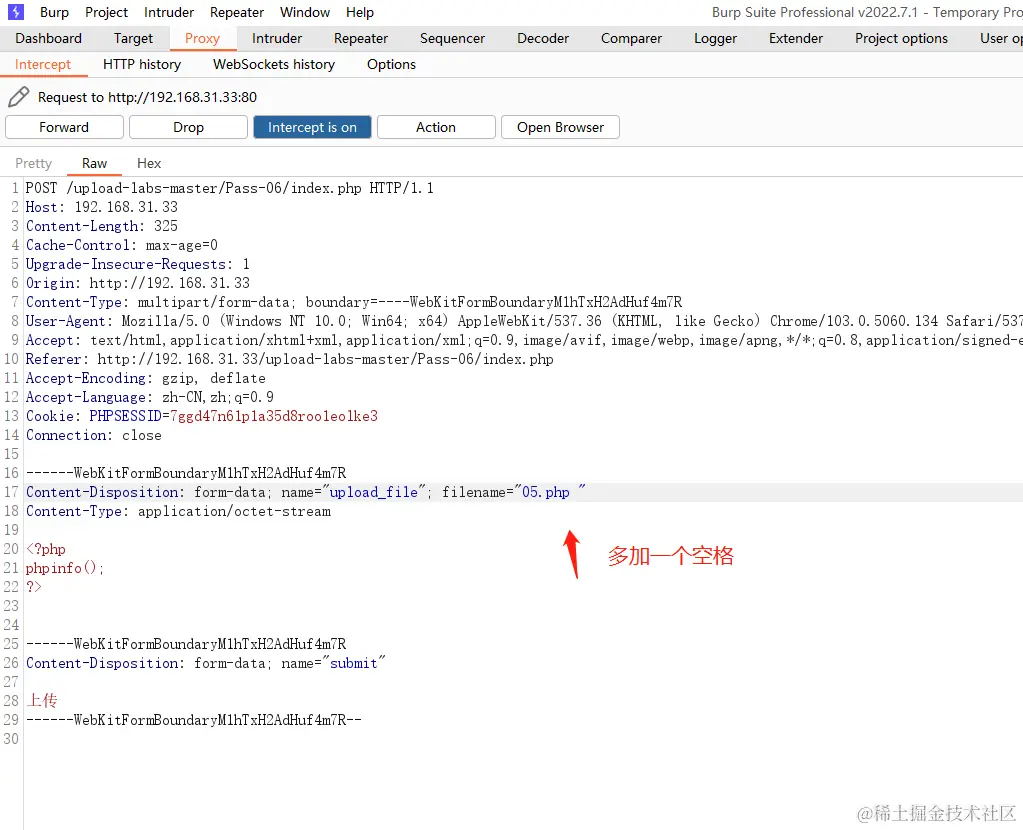The height and width of the screenshot is (830, 1023).
Task: Open the Logger tab
Action: coord(715,38)
